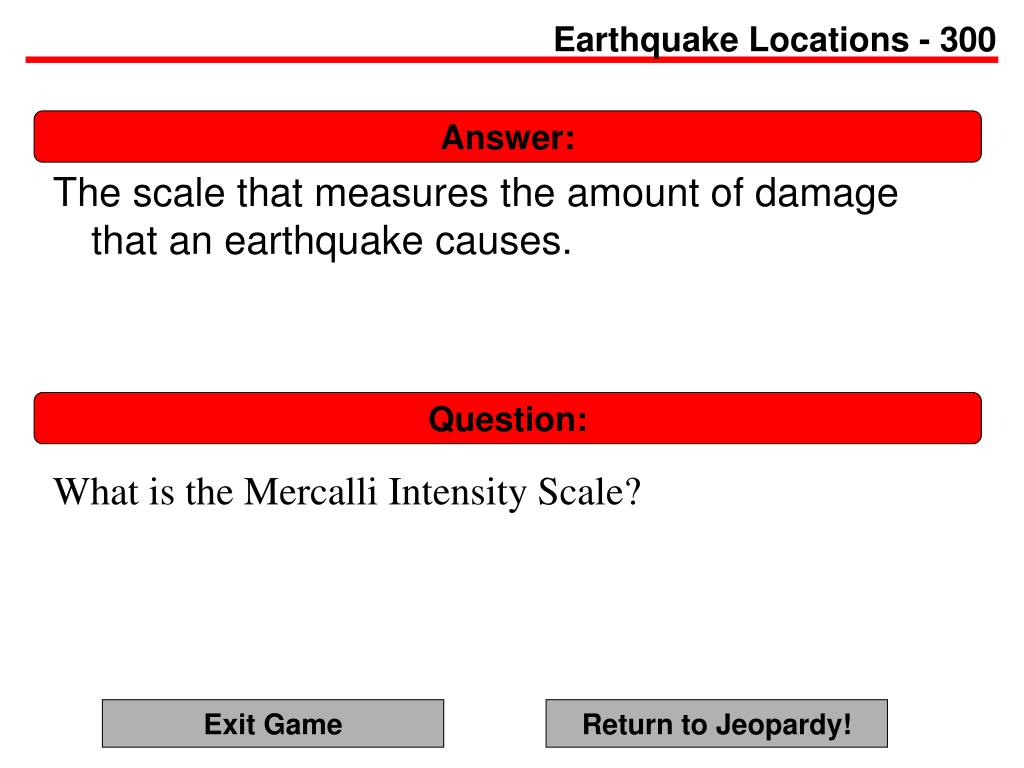Image resolution: width=1024 pixels, height=768 pixels.
Task: Click the 300 point value in title
Action: pos(968,40)
